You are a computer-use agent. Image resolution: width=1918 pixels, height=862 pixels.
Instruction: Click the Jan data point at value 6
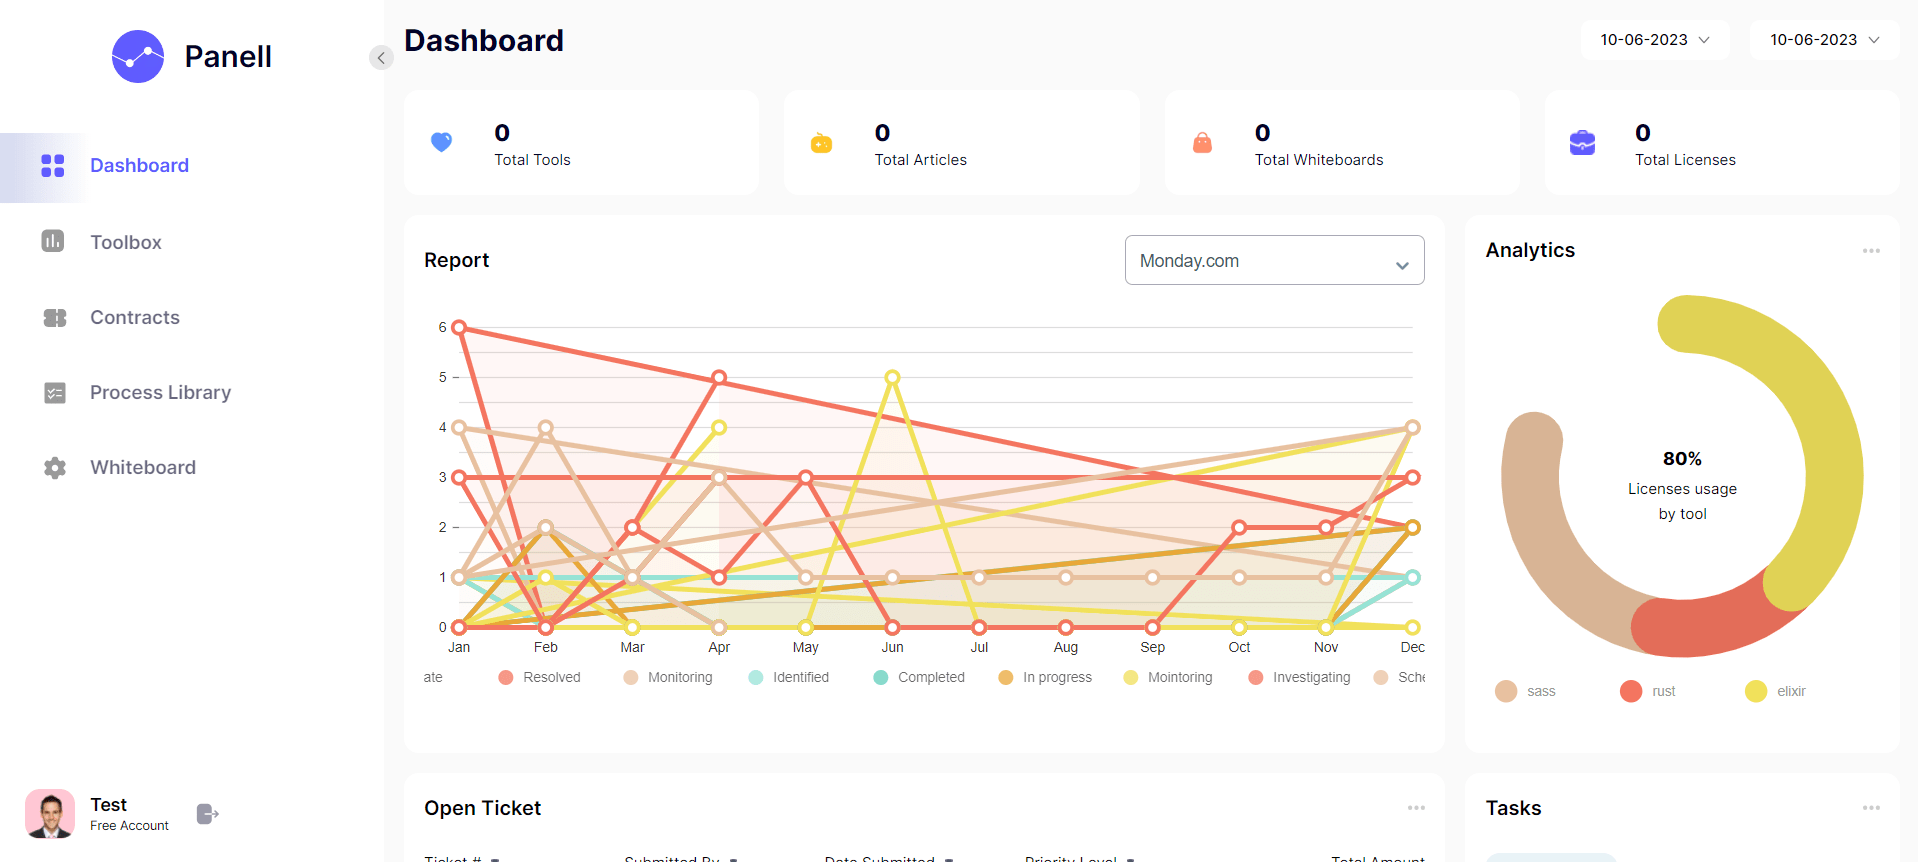click(459, 327)
